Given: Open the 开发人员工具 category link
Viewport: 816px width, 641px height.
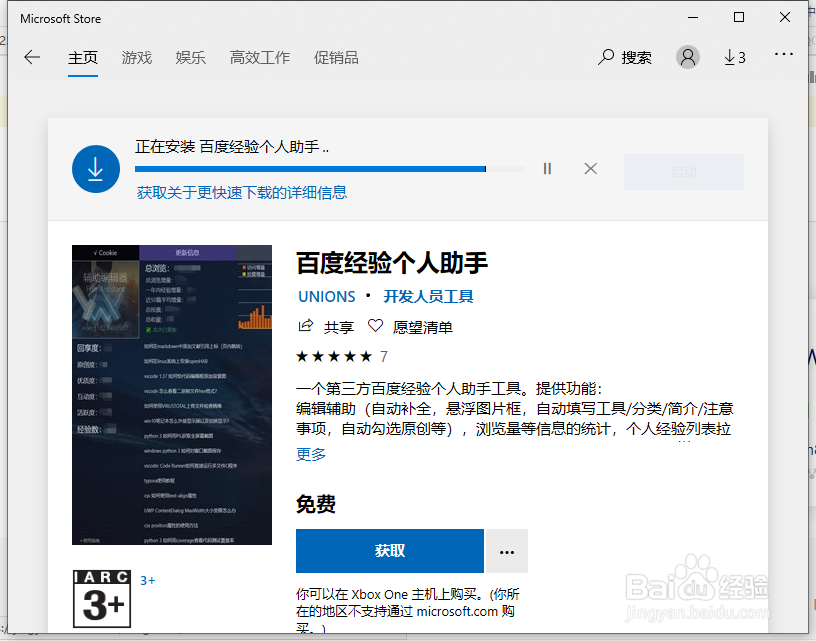Looking at the screenshot, I should coord(428,297).
